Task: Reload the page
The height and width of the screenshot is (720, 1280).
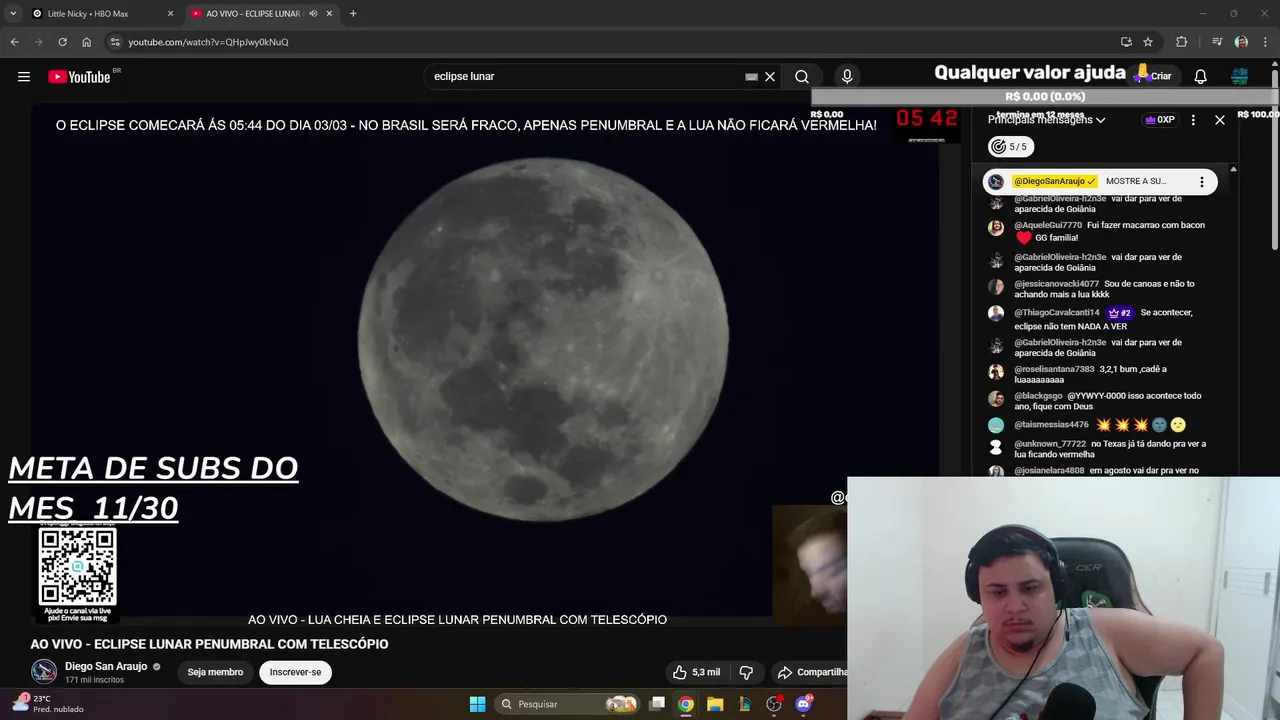Action: (x=62, y=42)
